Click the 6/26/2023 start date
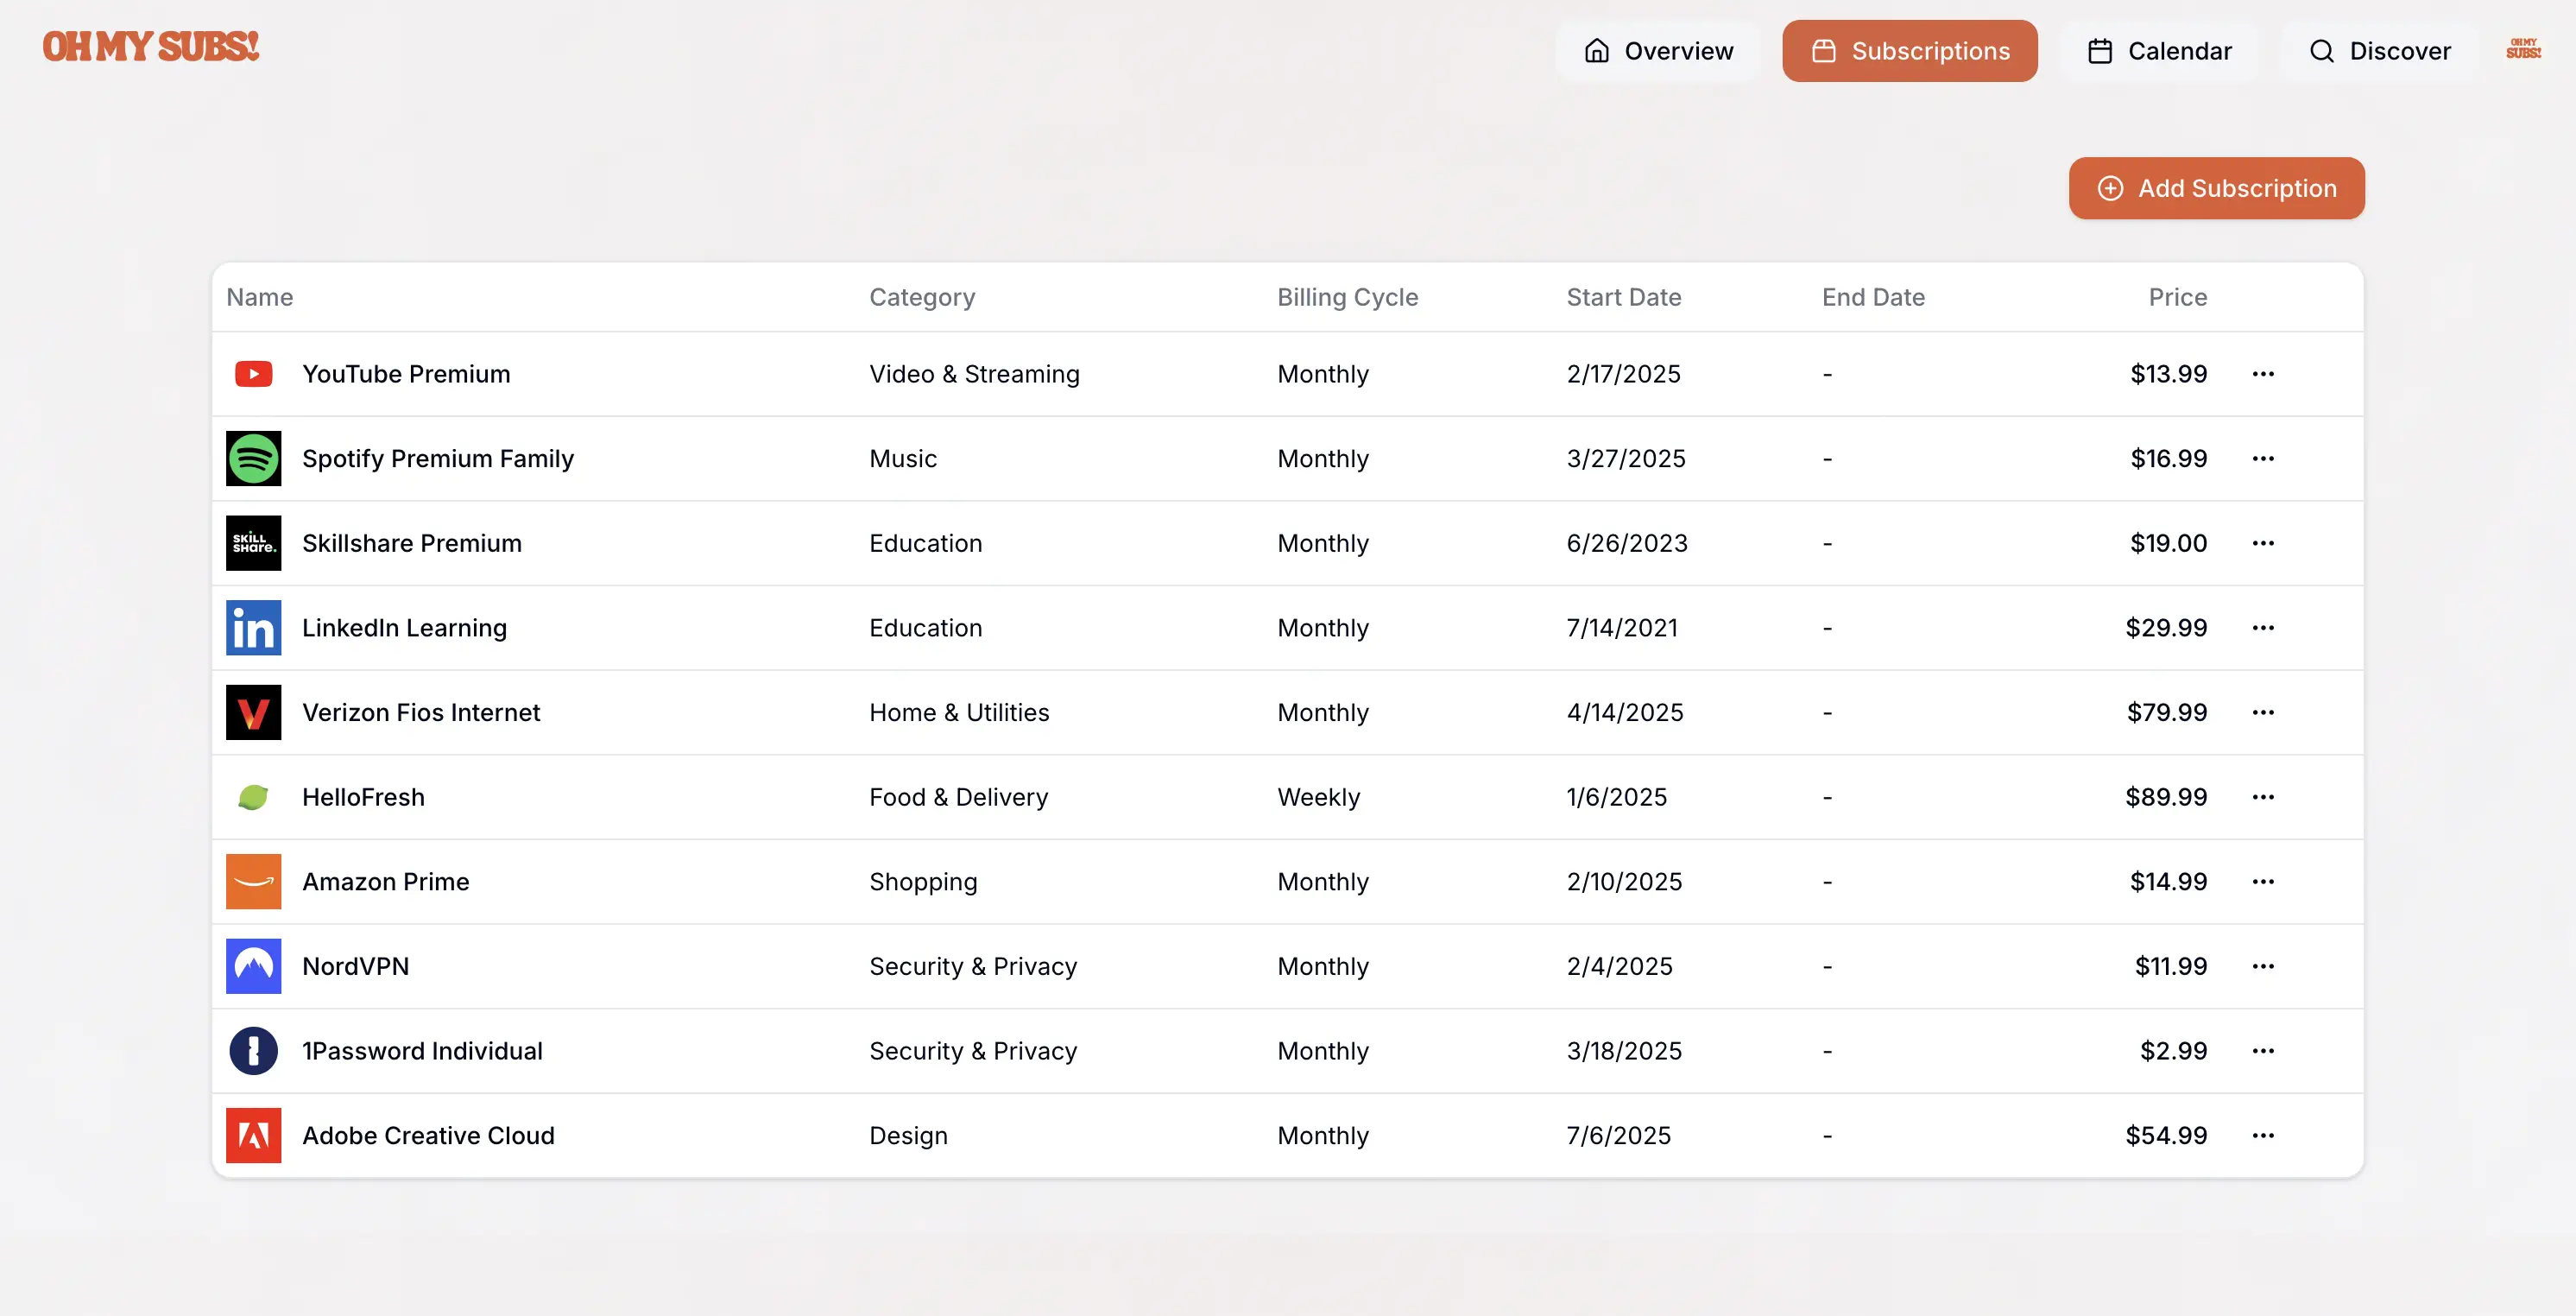The width and height of the screenshot is (2576, 1316). [1627, 543]
